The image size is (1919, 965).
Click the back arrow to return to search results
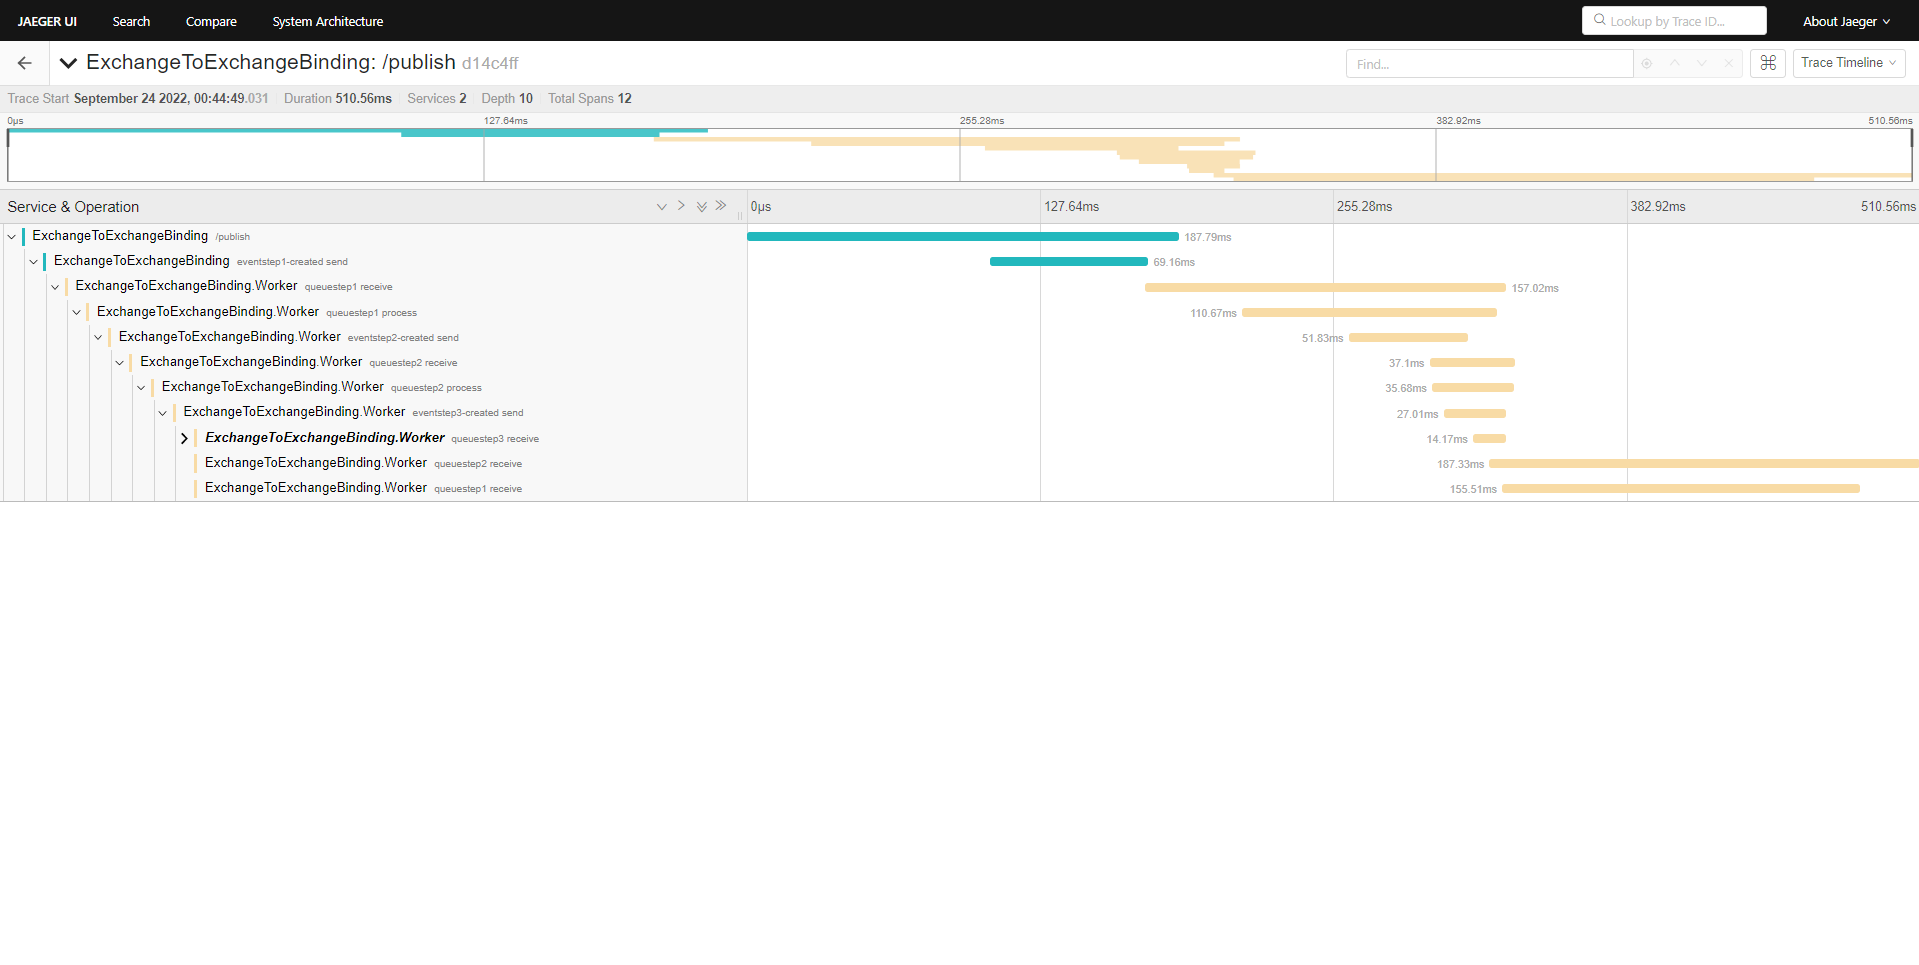tap(24, 62)
